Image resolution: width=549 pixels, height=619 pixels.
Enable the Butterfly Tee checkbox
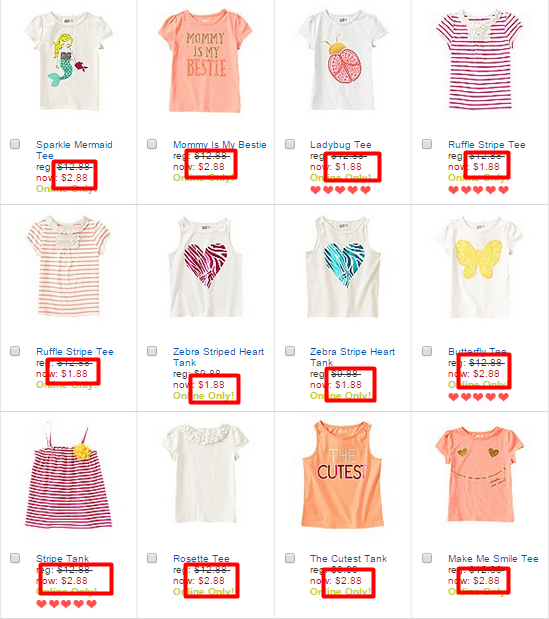point(427,351)
